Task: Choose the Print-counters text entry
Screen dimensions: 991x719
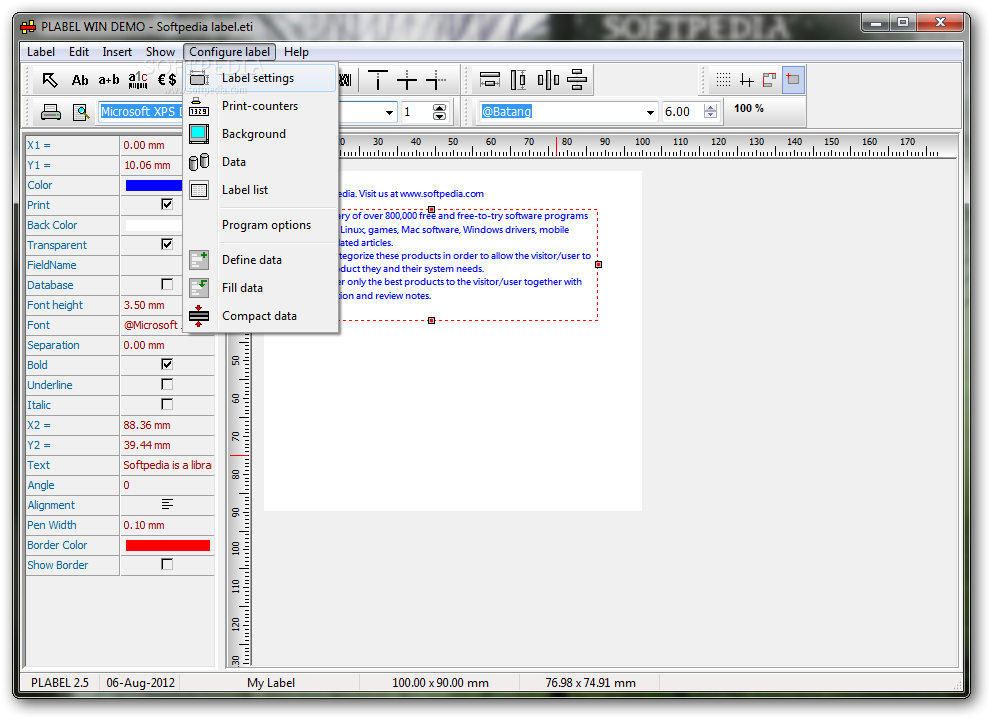Action: point(260,106)
